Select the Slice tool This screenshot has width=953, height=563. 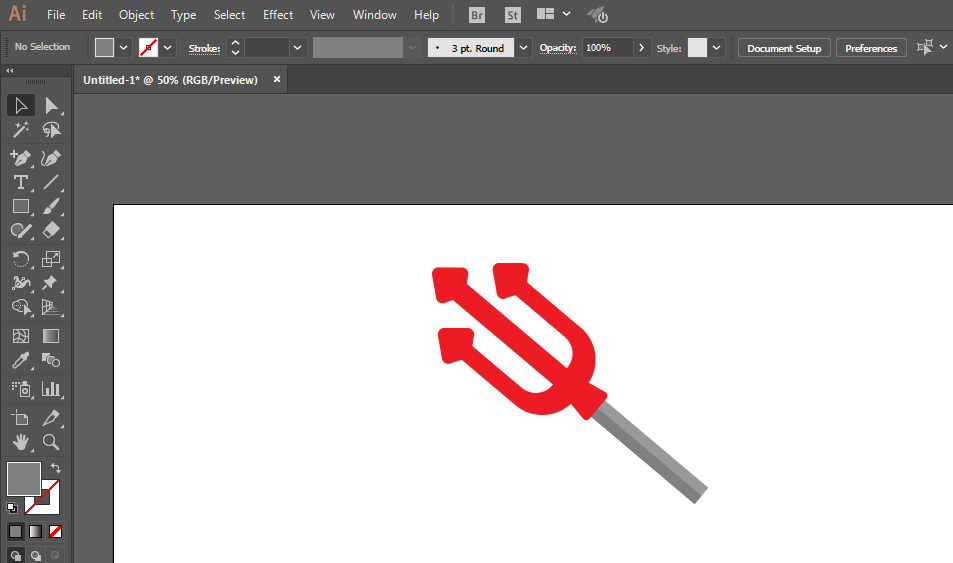pyautogui.click(x=51, y=418)
